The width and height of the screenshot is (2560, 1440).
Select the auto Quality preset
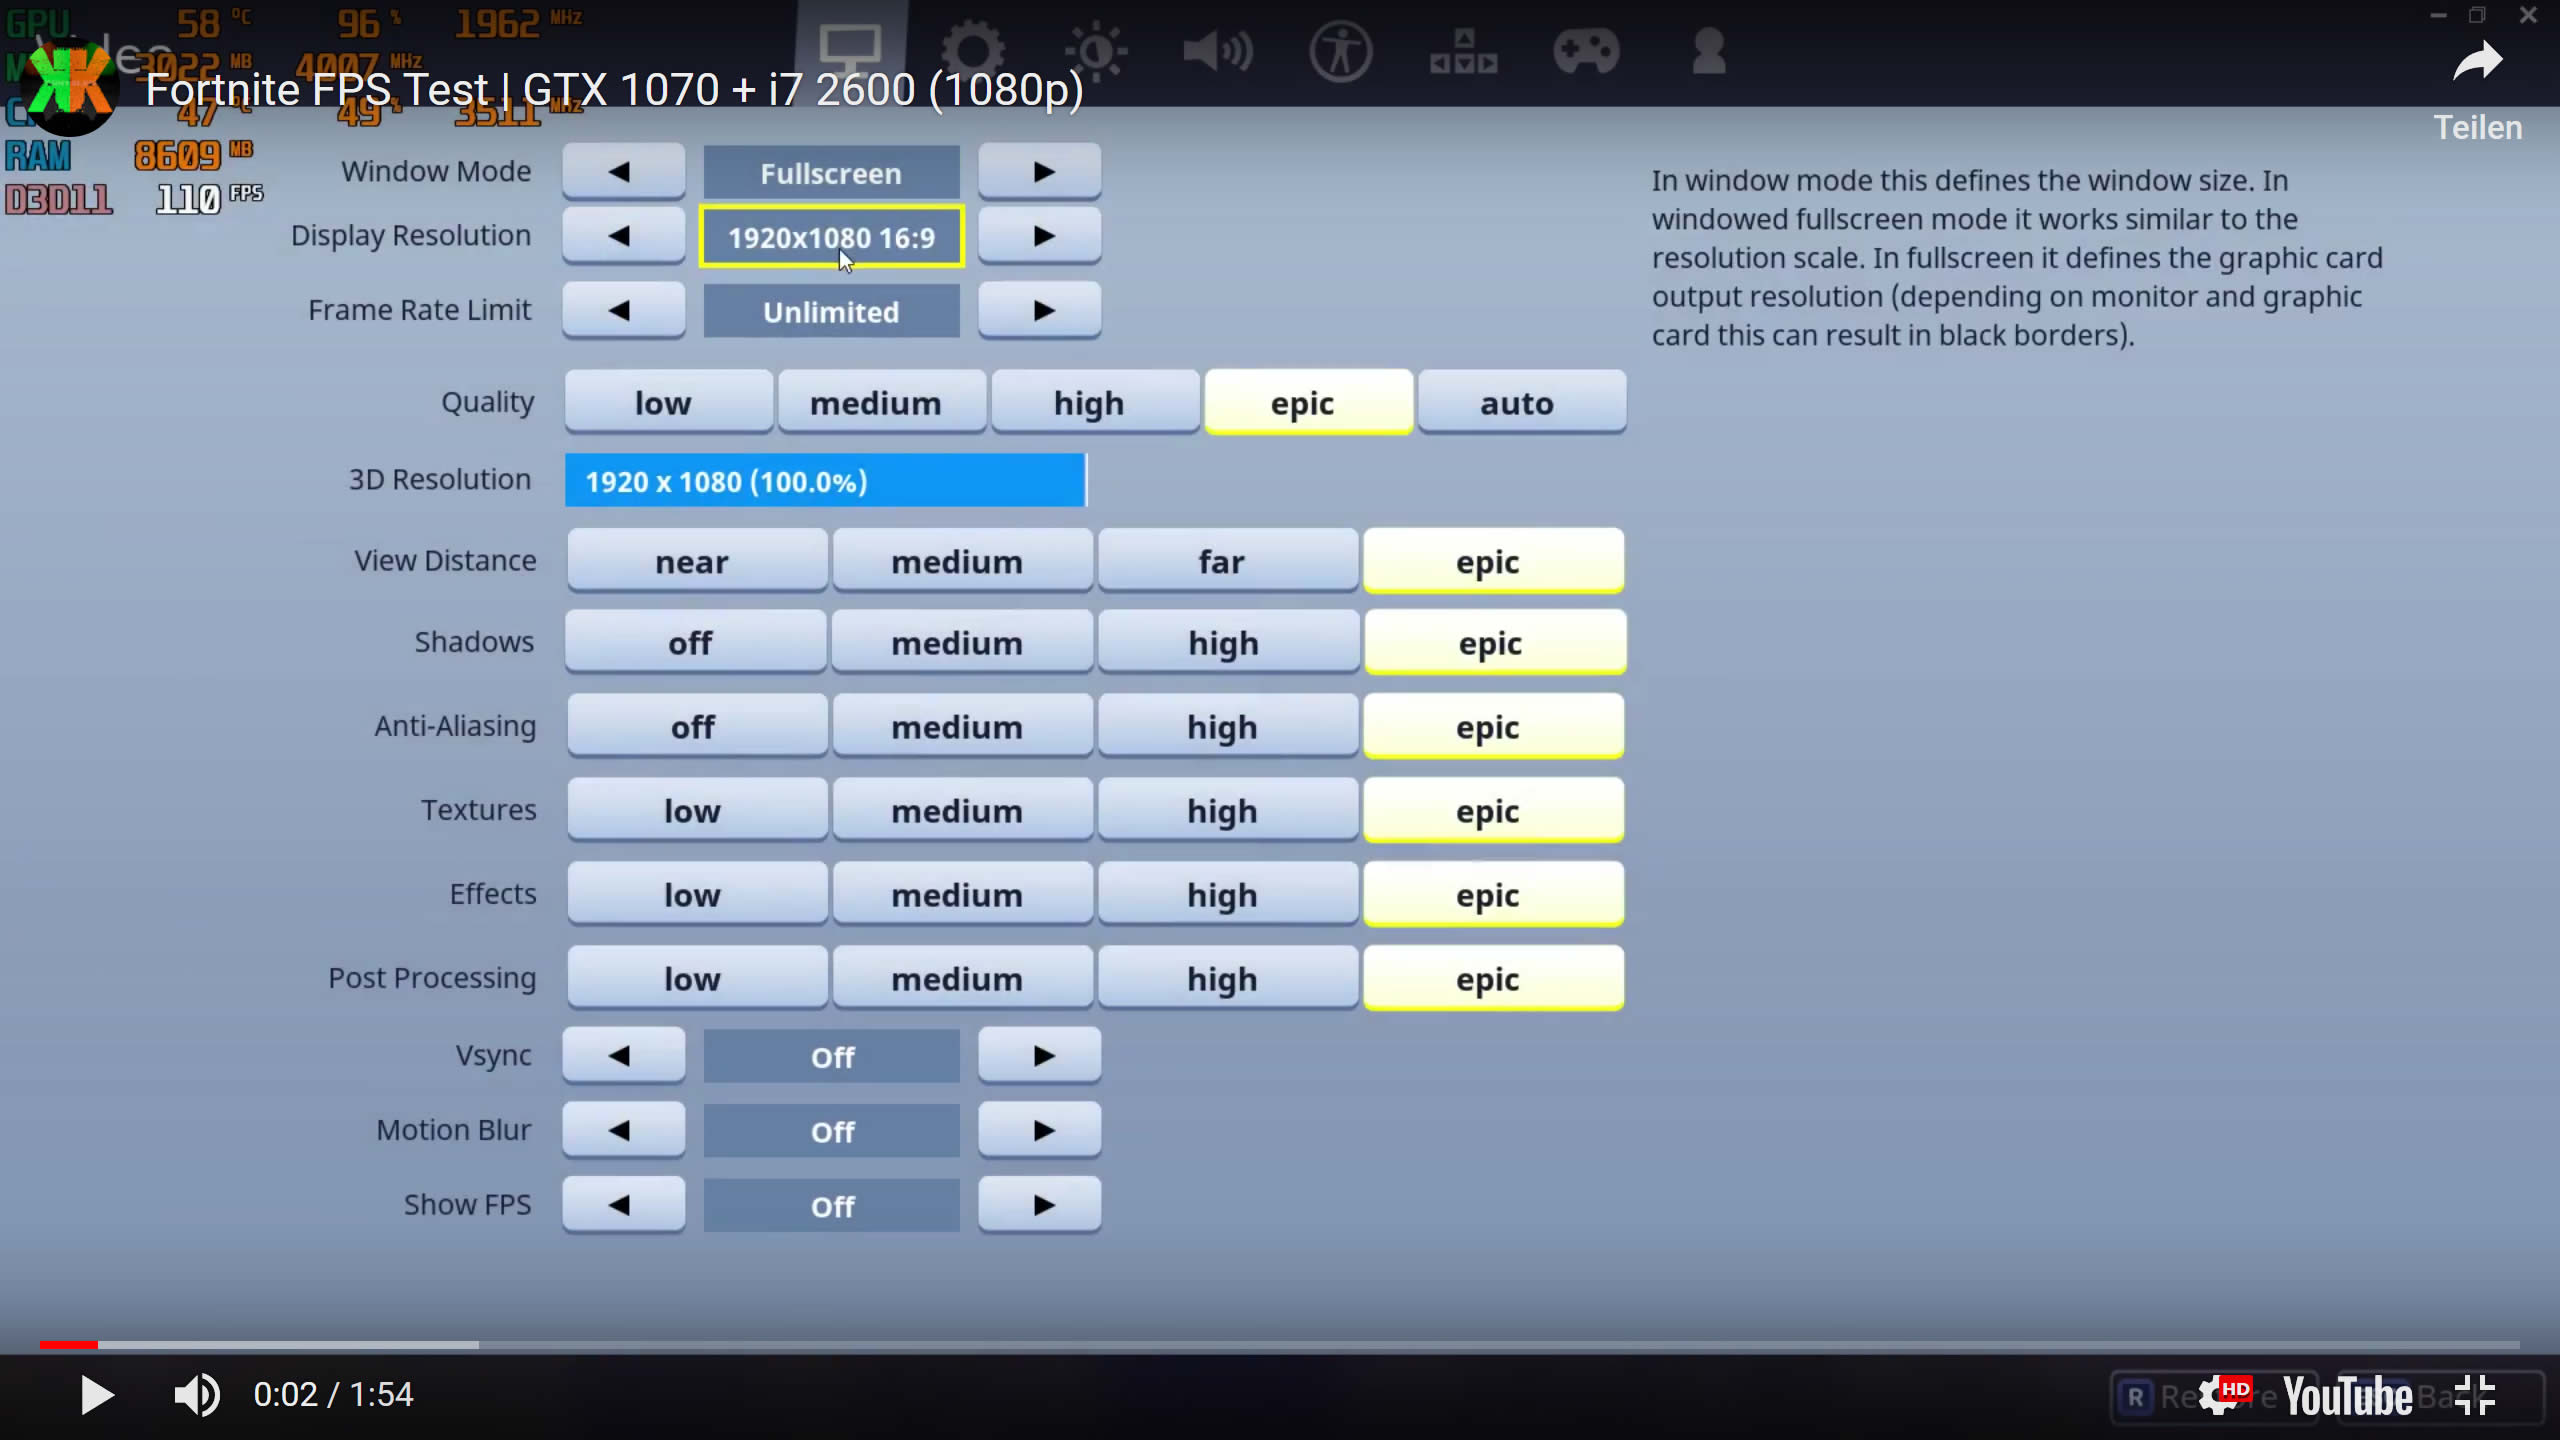coord(1517,403)
